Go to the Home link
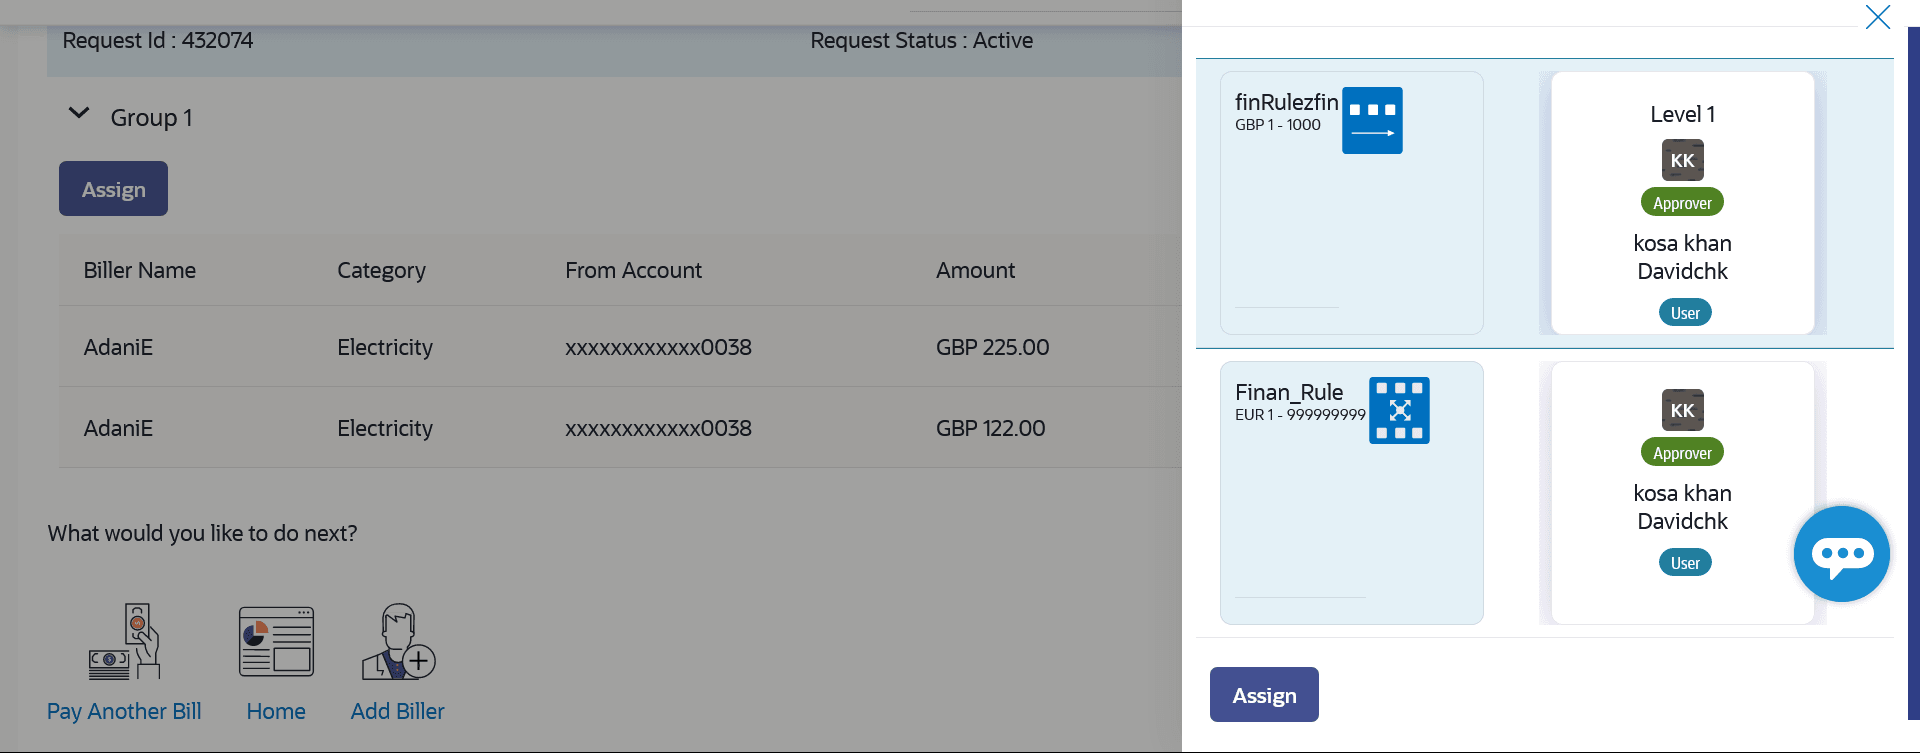The width and height of the screenshot is (1920, 753). (x=276, y=711)
